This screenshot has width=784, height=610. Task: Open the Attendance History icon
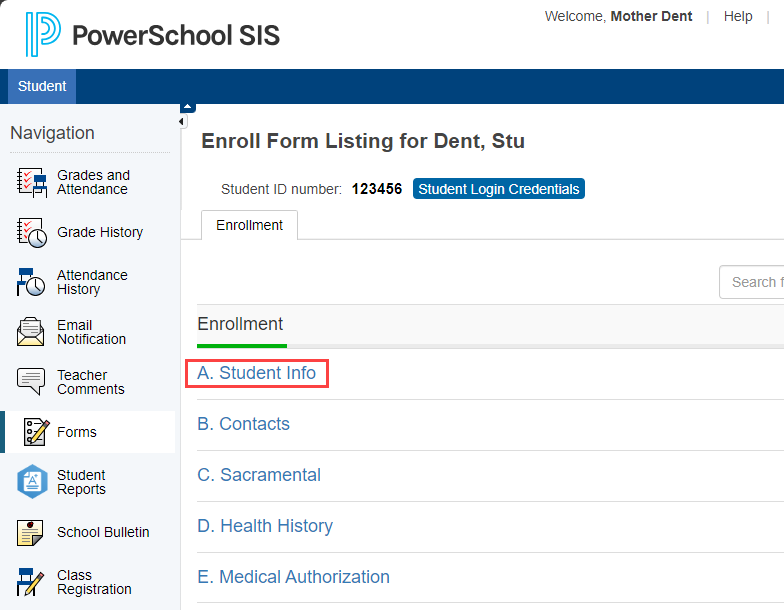[x=32, y=282]
